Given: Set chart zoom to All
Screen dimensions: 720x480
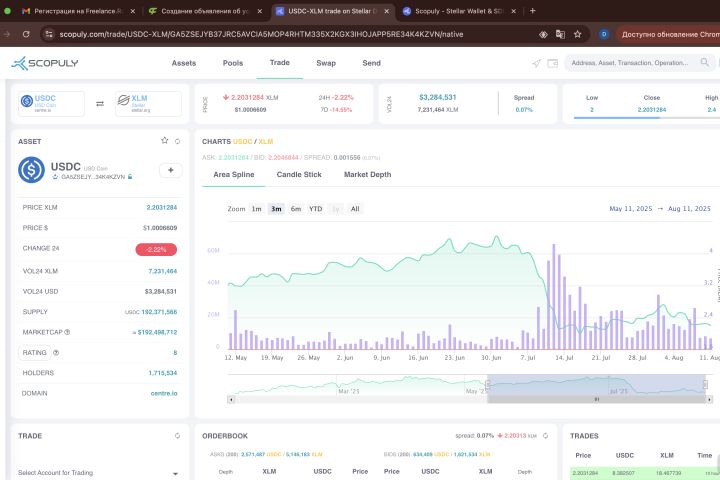Looking at the screenshot, I should click(x=355, y=209).
